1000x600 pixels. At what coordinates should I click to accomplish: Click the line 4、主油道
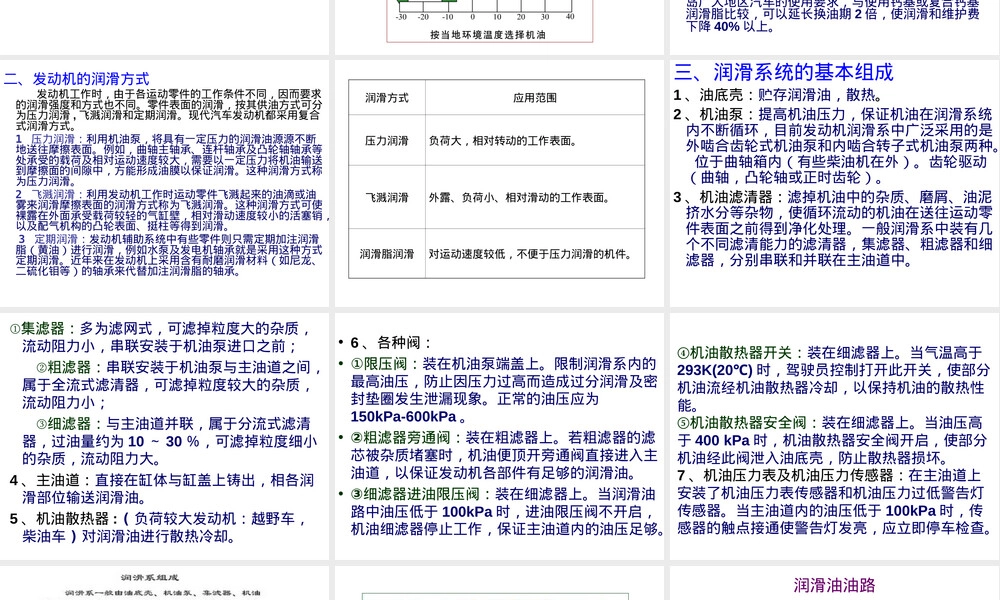(162, 489)
